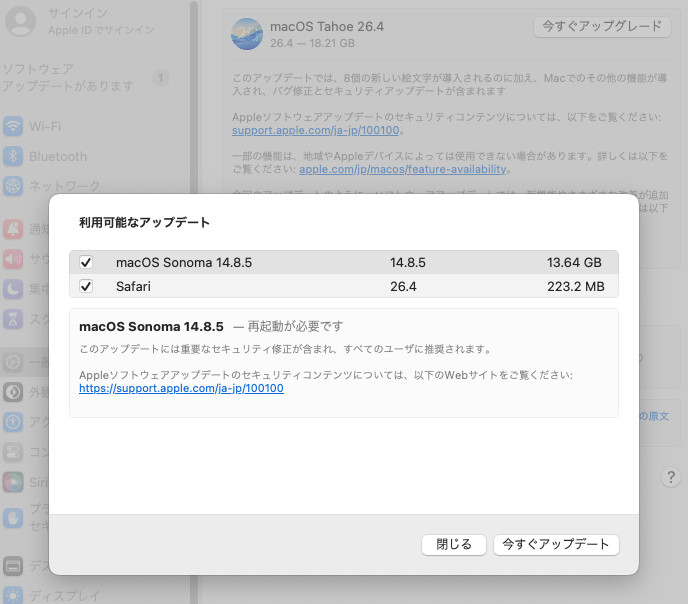The height and width of the screenshot is (604, 688).
Task: Click the help question mark button
Action: 672,477
